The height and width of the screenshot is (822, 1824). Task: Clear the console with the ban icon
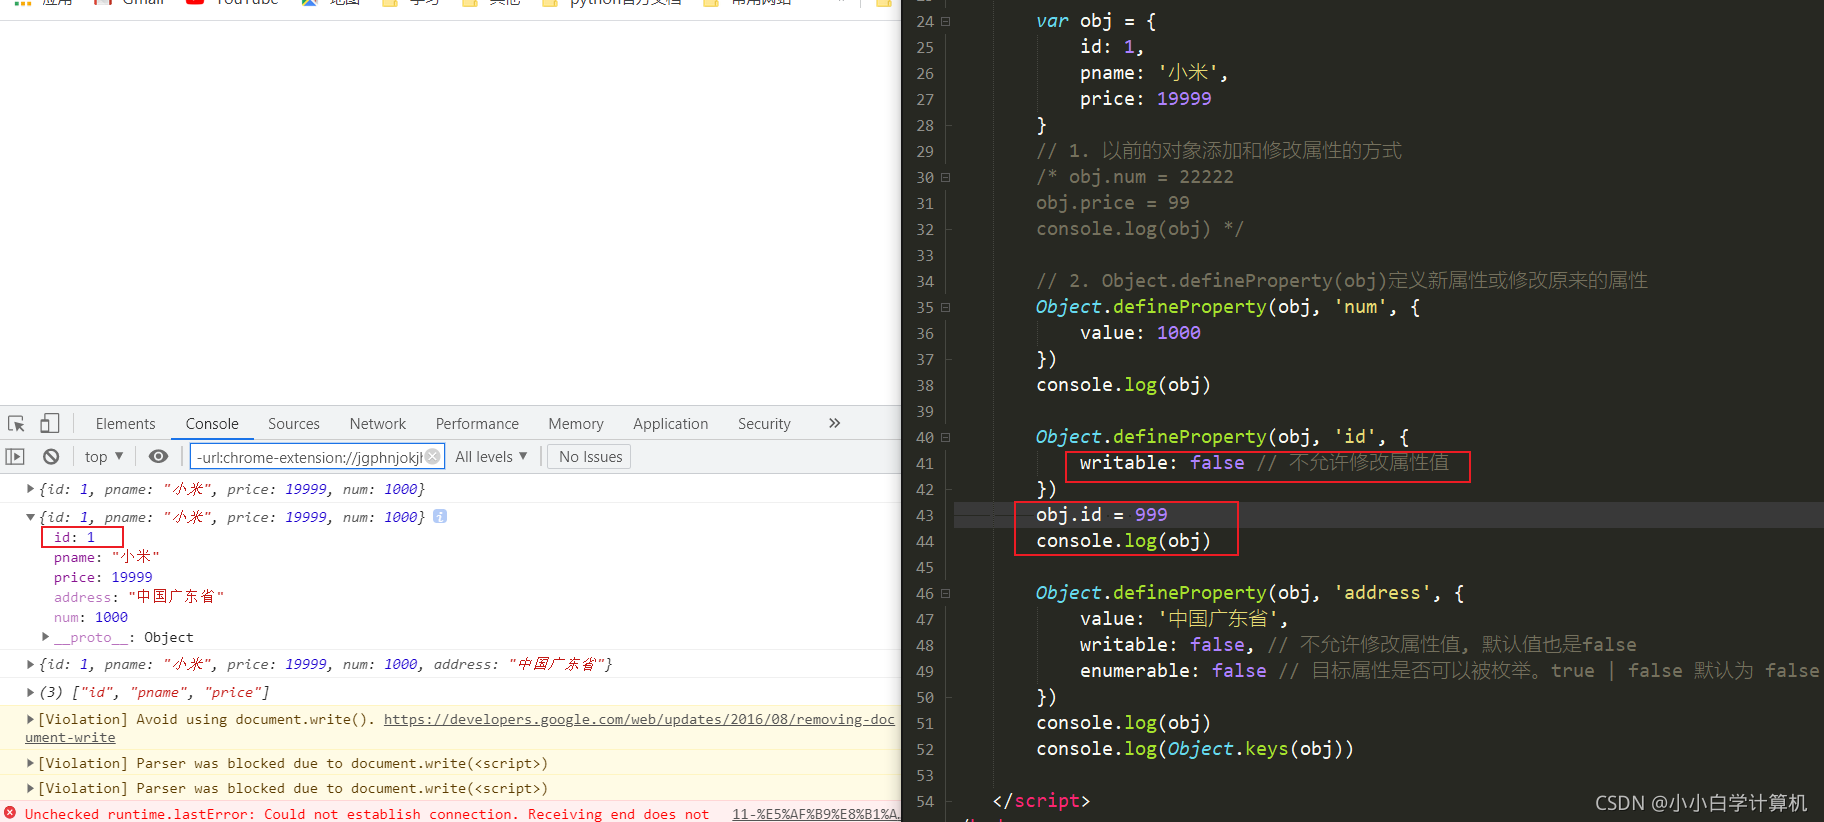51,457
